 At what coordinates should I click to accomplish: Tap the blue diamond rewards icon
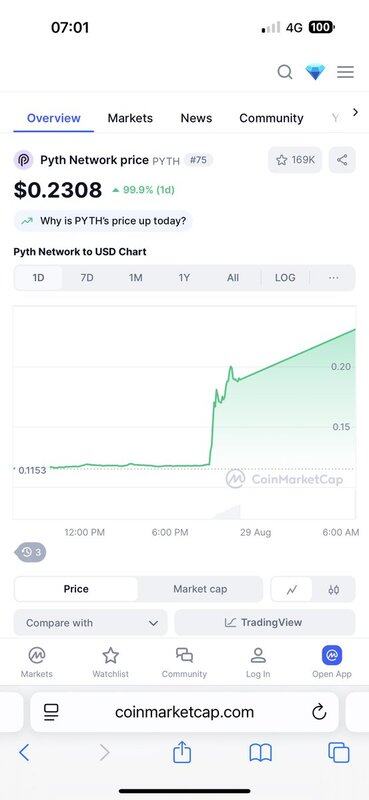click(x=315, y=72)
